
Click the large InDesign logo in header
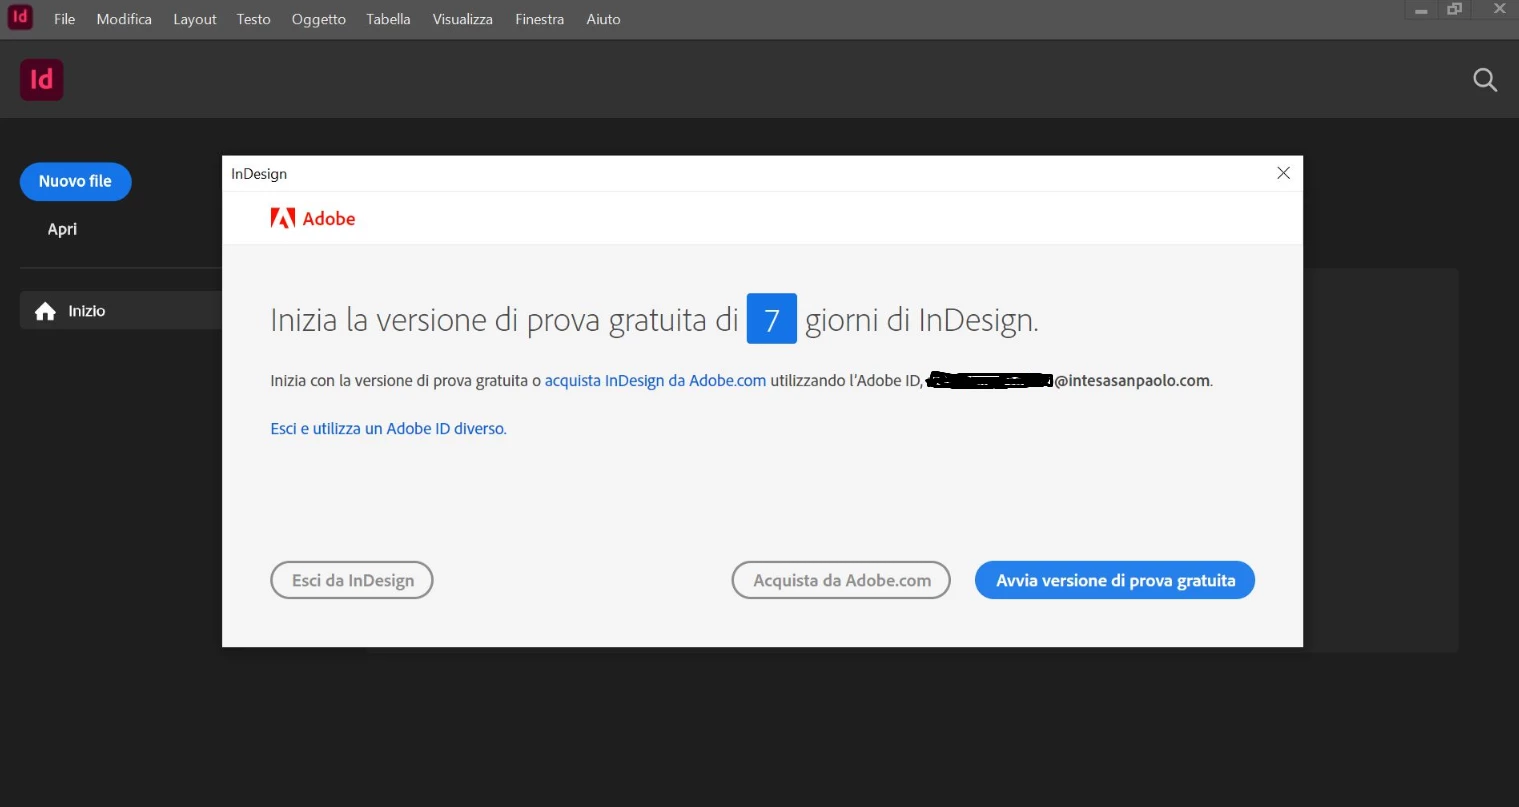tap(42, 80)
